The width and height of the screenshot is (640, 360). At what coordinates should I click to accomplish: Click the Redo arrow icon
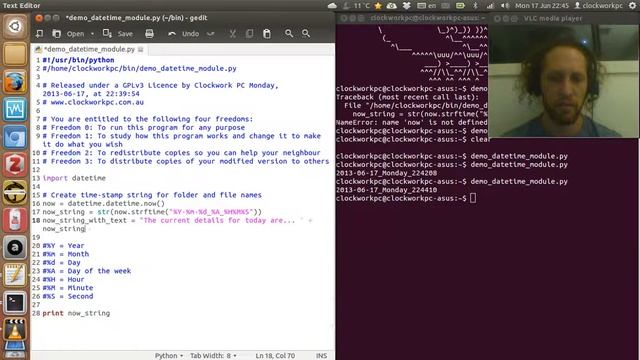(210, 33)
